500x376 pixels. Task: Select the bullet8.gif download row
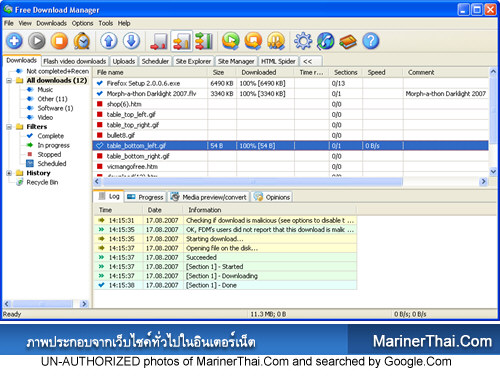291,135
